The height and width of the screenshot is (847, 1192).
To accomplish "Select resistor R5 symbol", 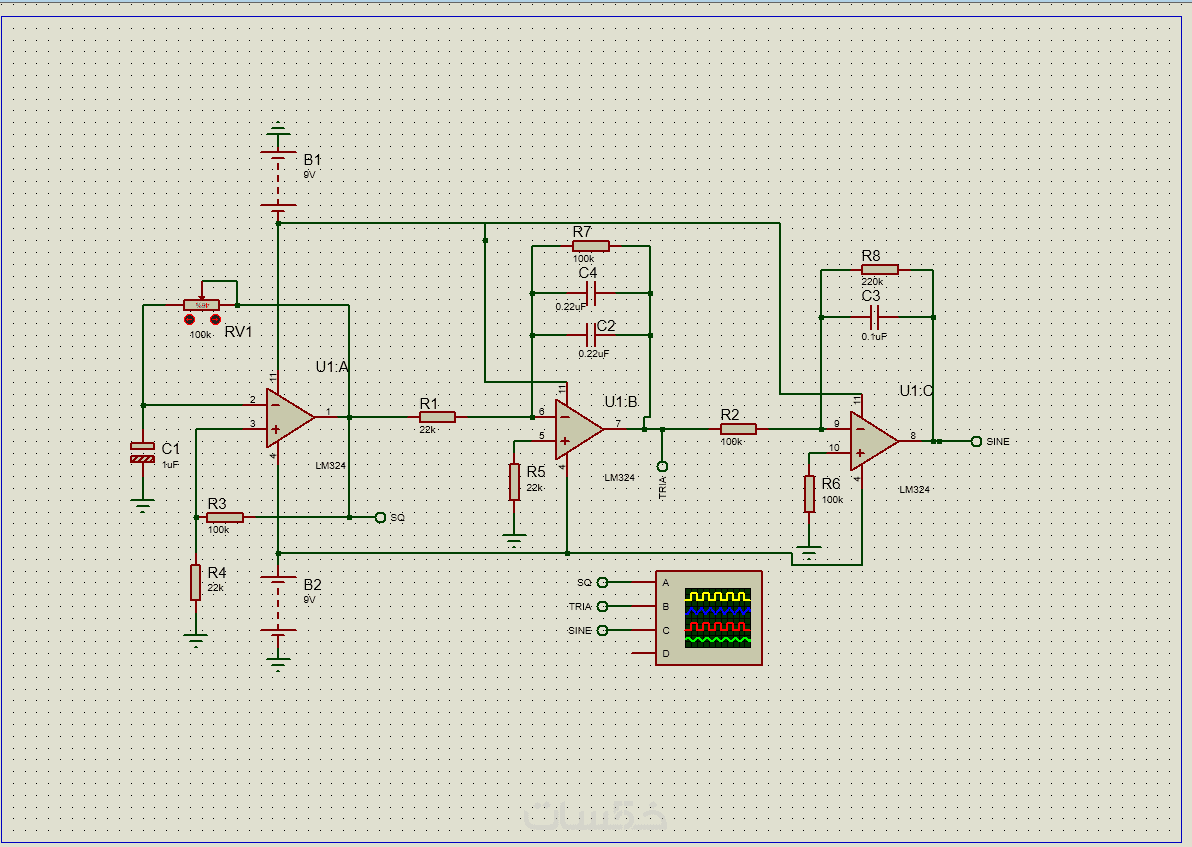I will coord(514,482).
